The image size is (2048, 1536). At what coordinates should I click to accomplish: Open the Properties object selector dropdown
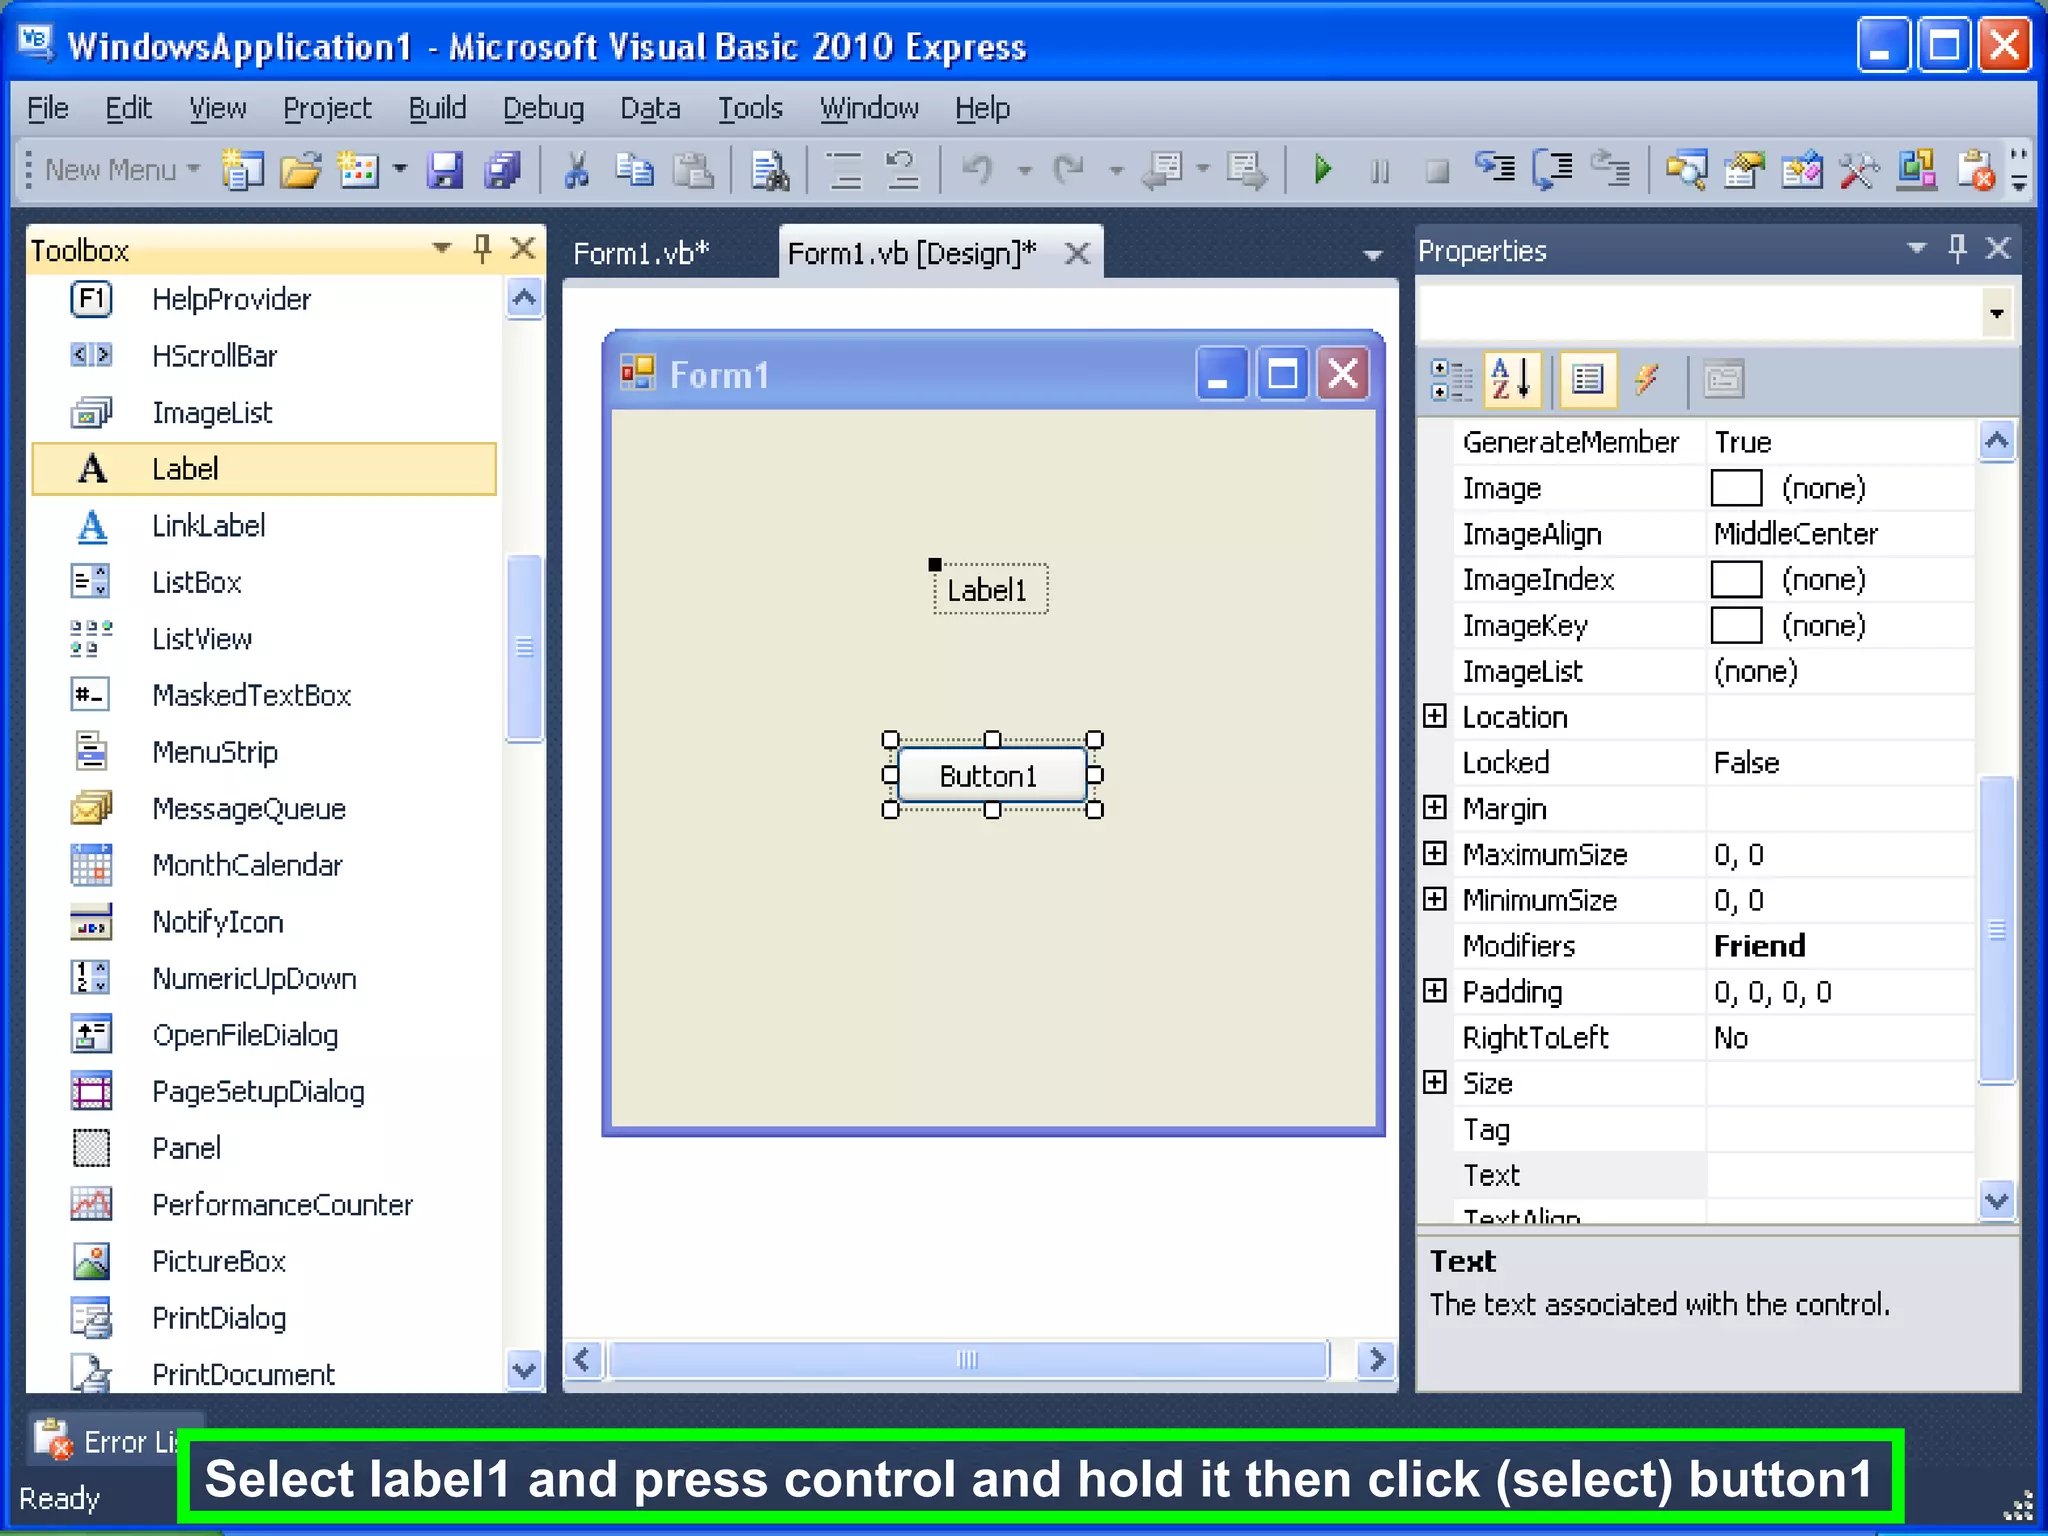1996,313
